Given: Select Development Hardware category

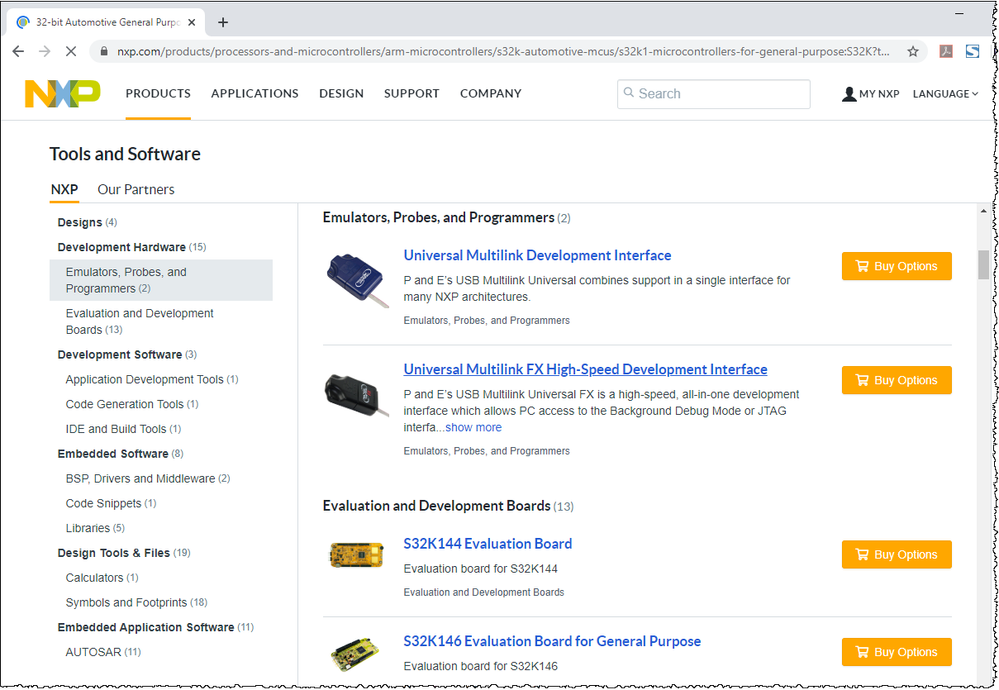Looking at the screenshot, I should click(132, 247).
